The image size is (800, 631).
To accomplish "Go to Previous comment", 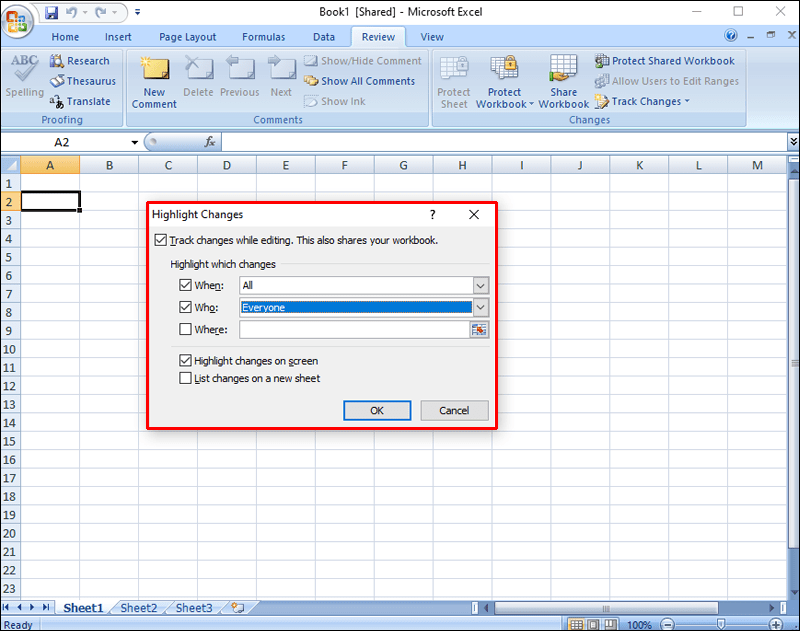I will (x=240, y=77).
